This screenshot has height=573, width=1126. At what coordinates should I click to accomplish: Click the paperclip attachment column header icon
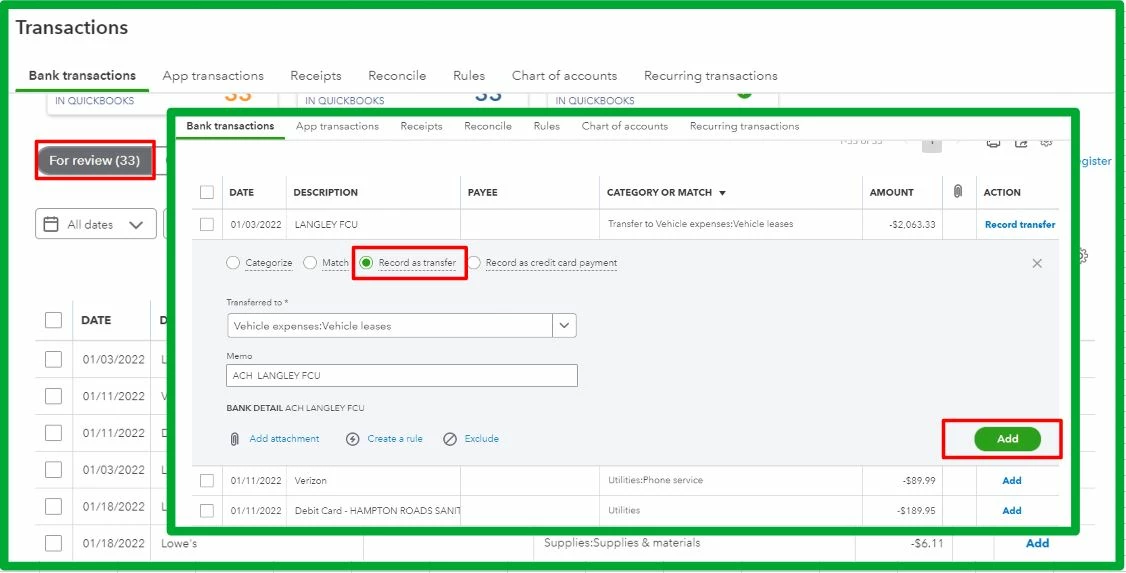click(x=957, y=192)
